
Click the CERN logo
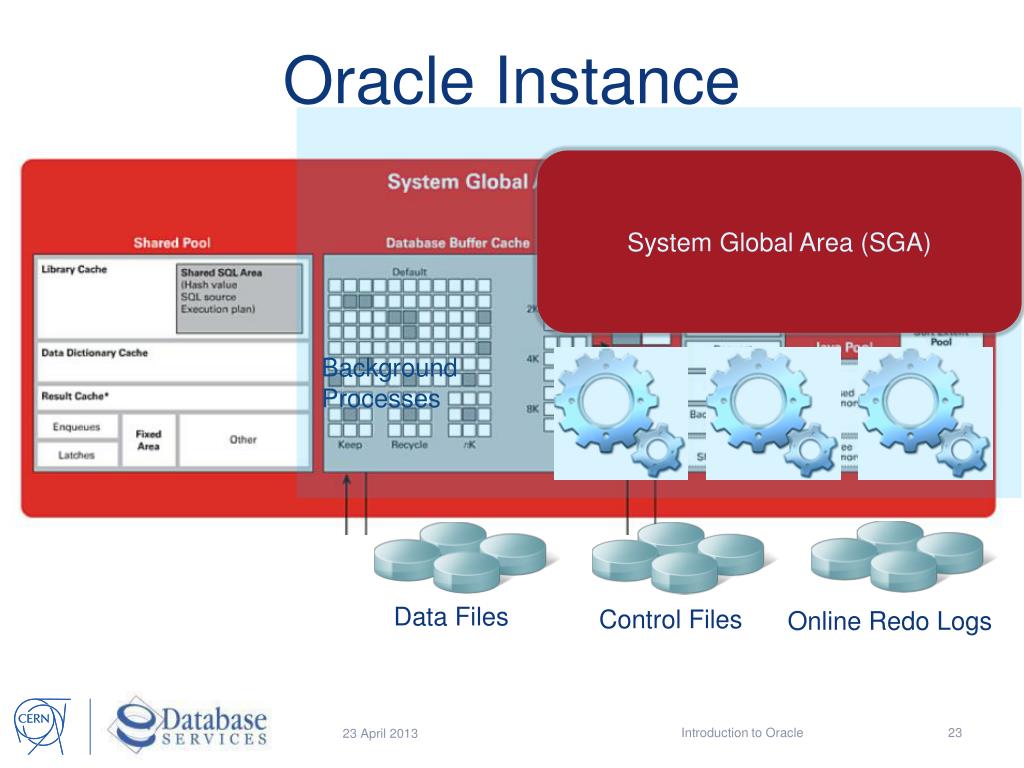pos(42,726)
